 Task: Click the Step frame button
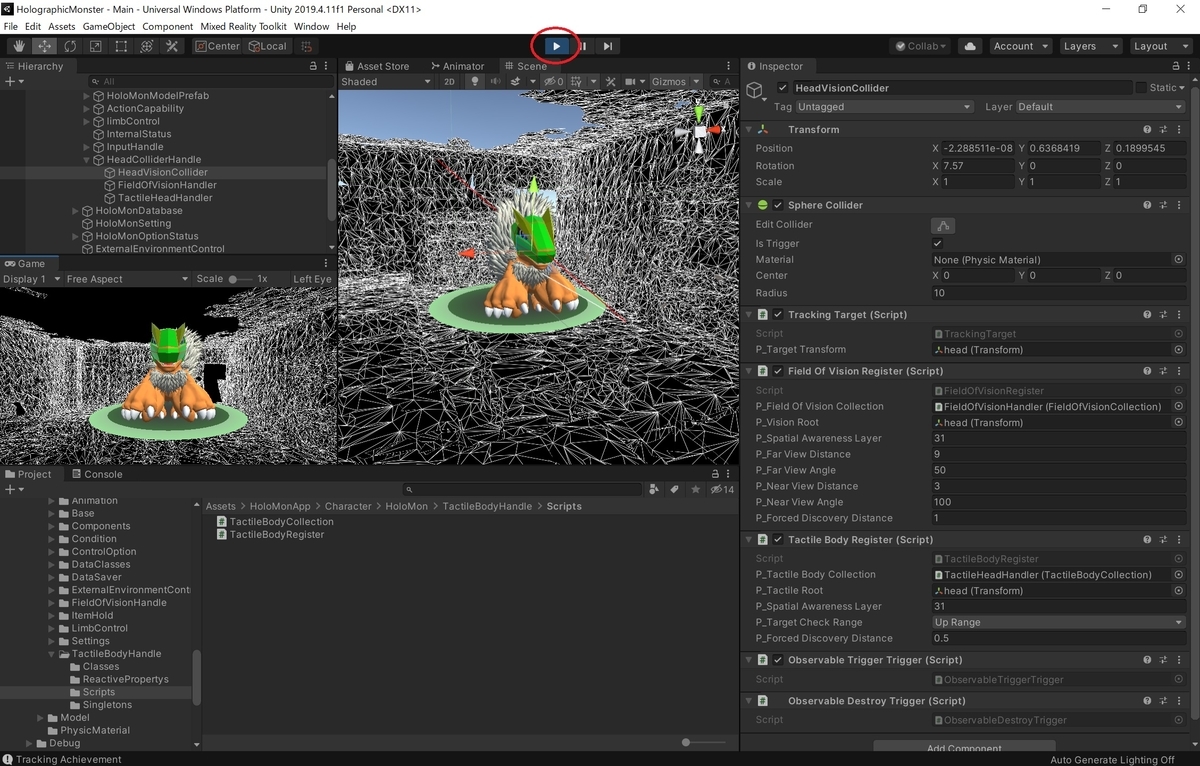coord(608,46)
